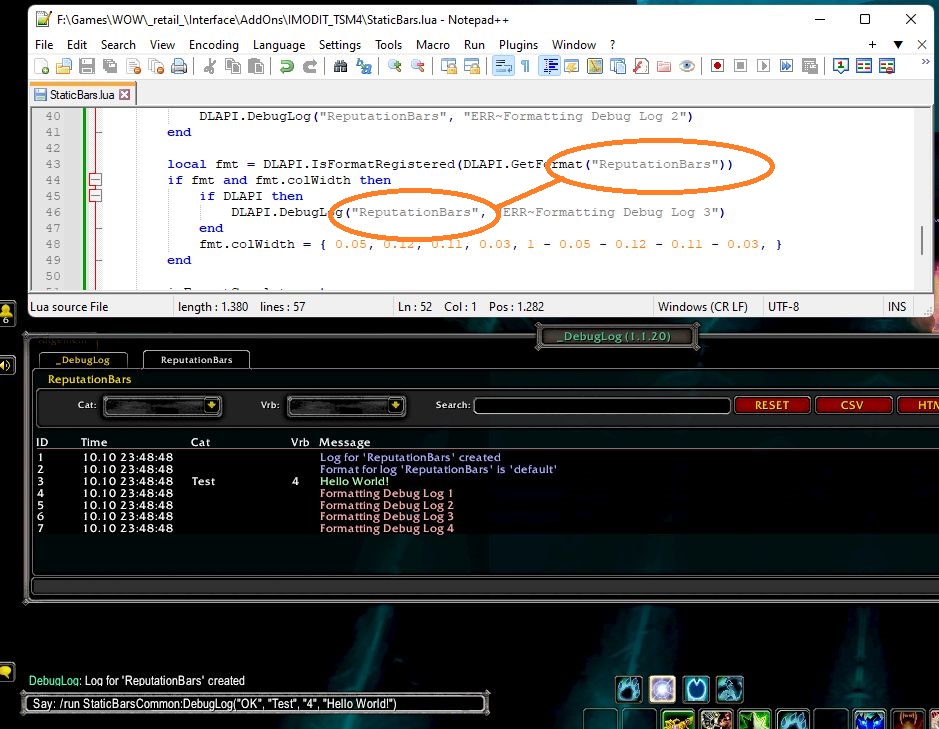Image resolution: width=939 pixels, height=729 pixels.
Task: Open the Function List icon
Action: point(641,66)
